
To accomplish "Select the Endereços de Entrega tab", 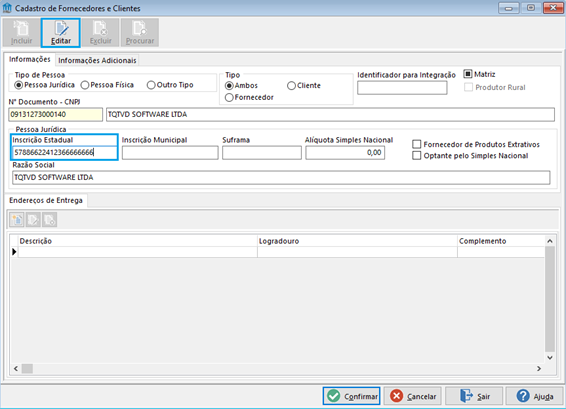I will click(x=46, y=200).
